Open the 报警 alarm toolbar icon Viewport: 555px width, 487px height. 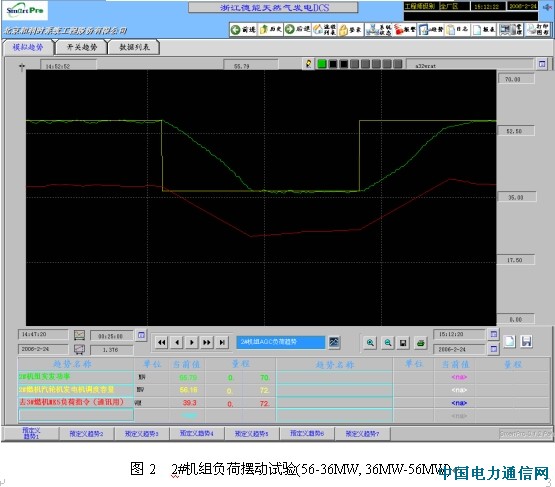[405, 30]
